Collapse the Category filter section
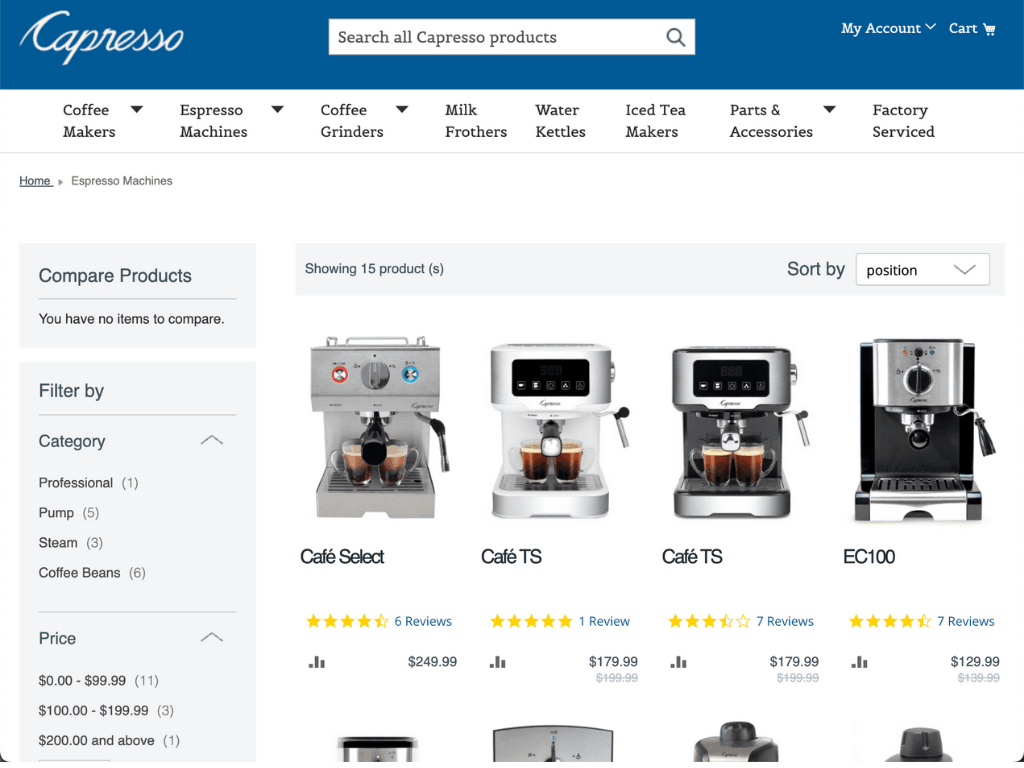 (x=212, y=441)
